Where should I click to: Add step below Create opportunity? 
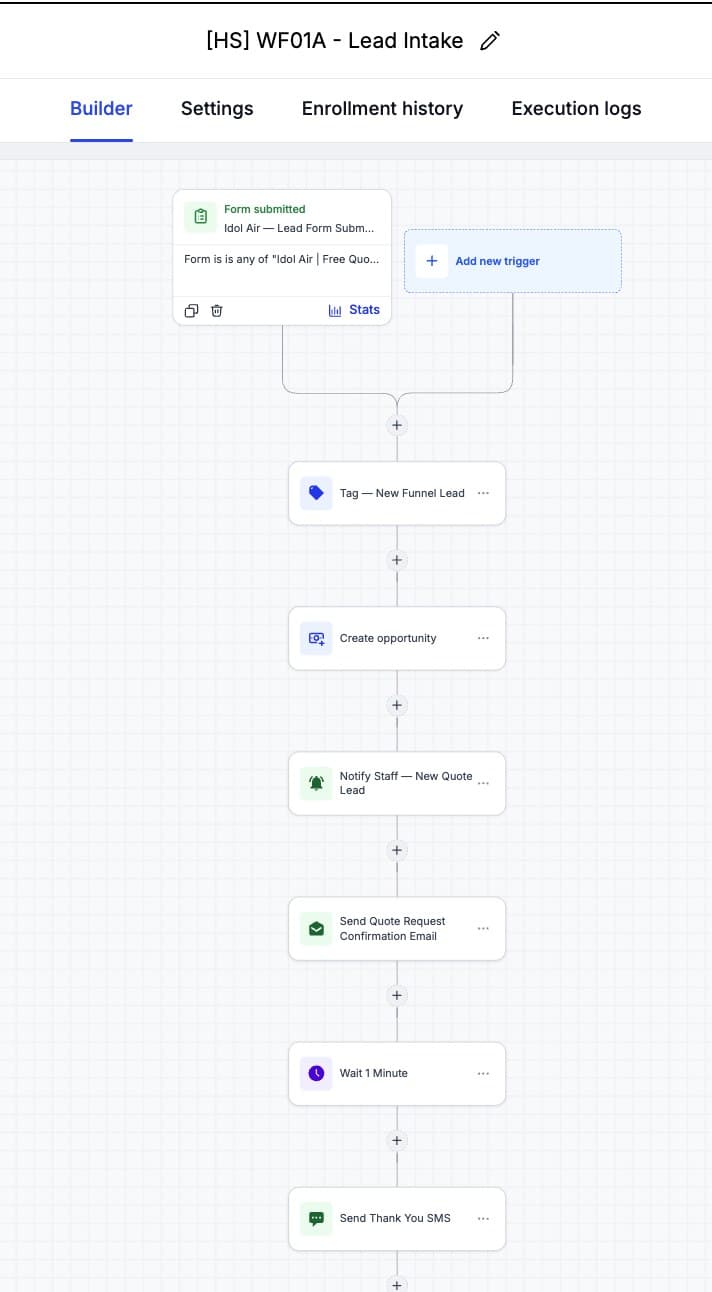[397, 705]
